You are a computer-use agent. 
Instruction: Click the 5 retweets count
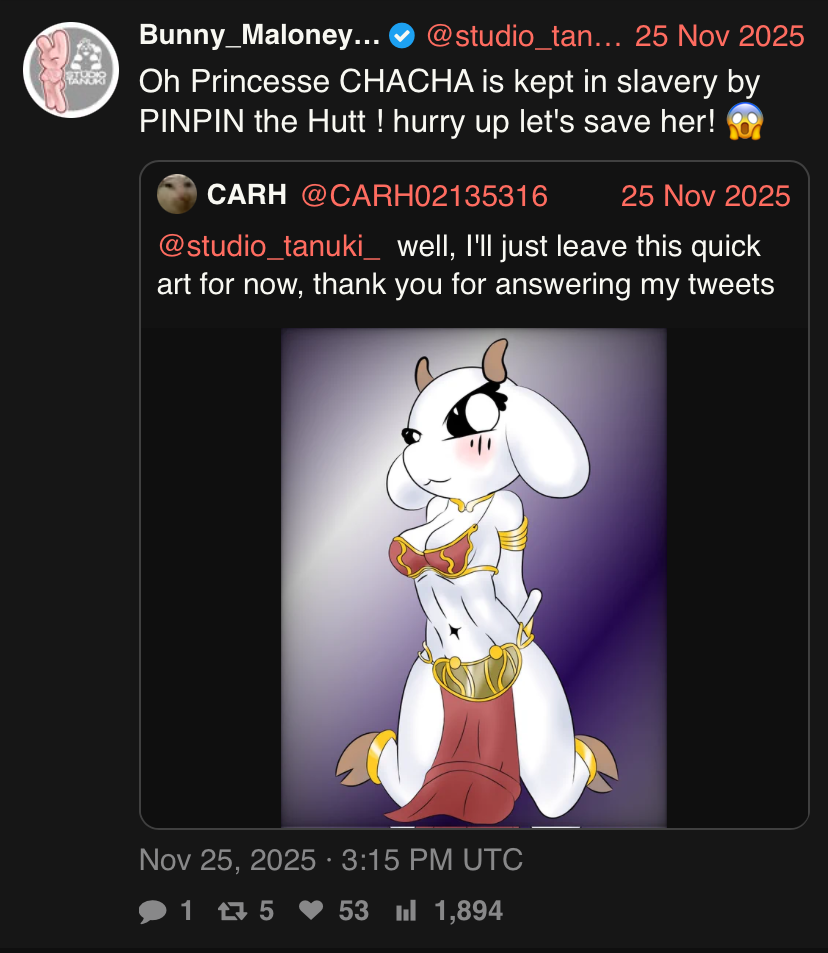click(x=266, y=911)
